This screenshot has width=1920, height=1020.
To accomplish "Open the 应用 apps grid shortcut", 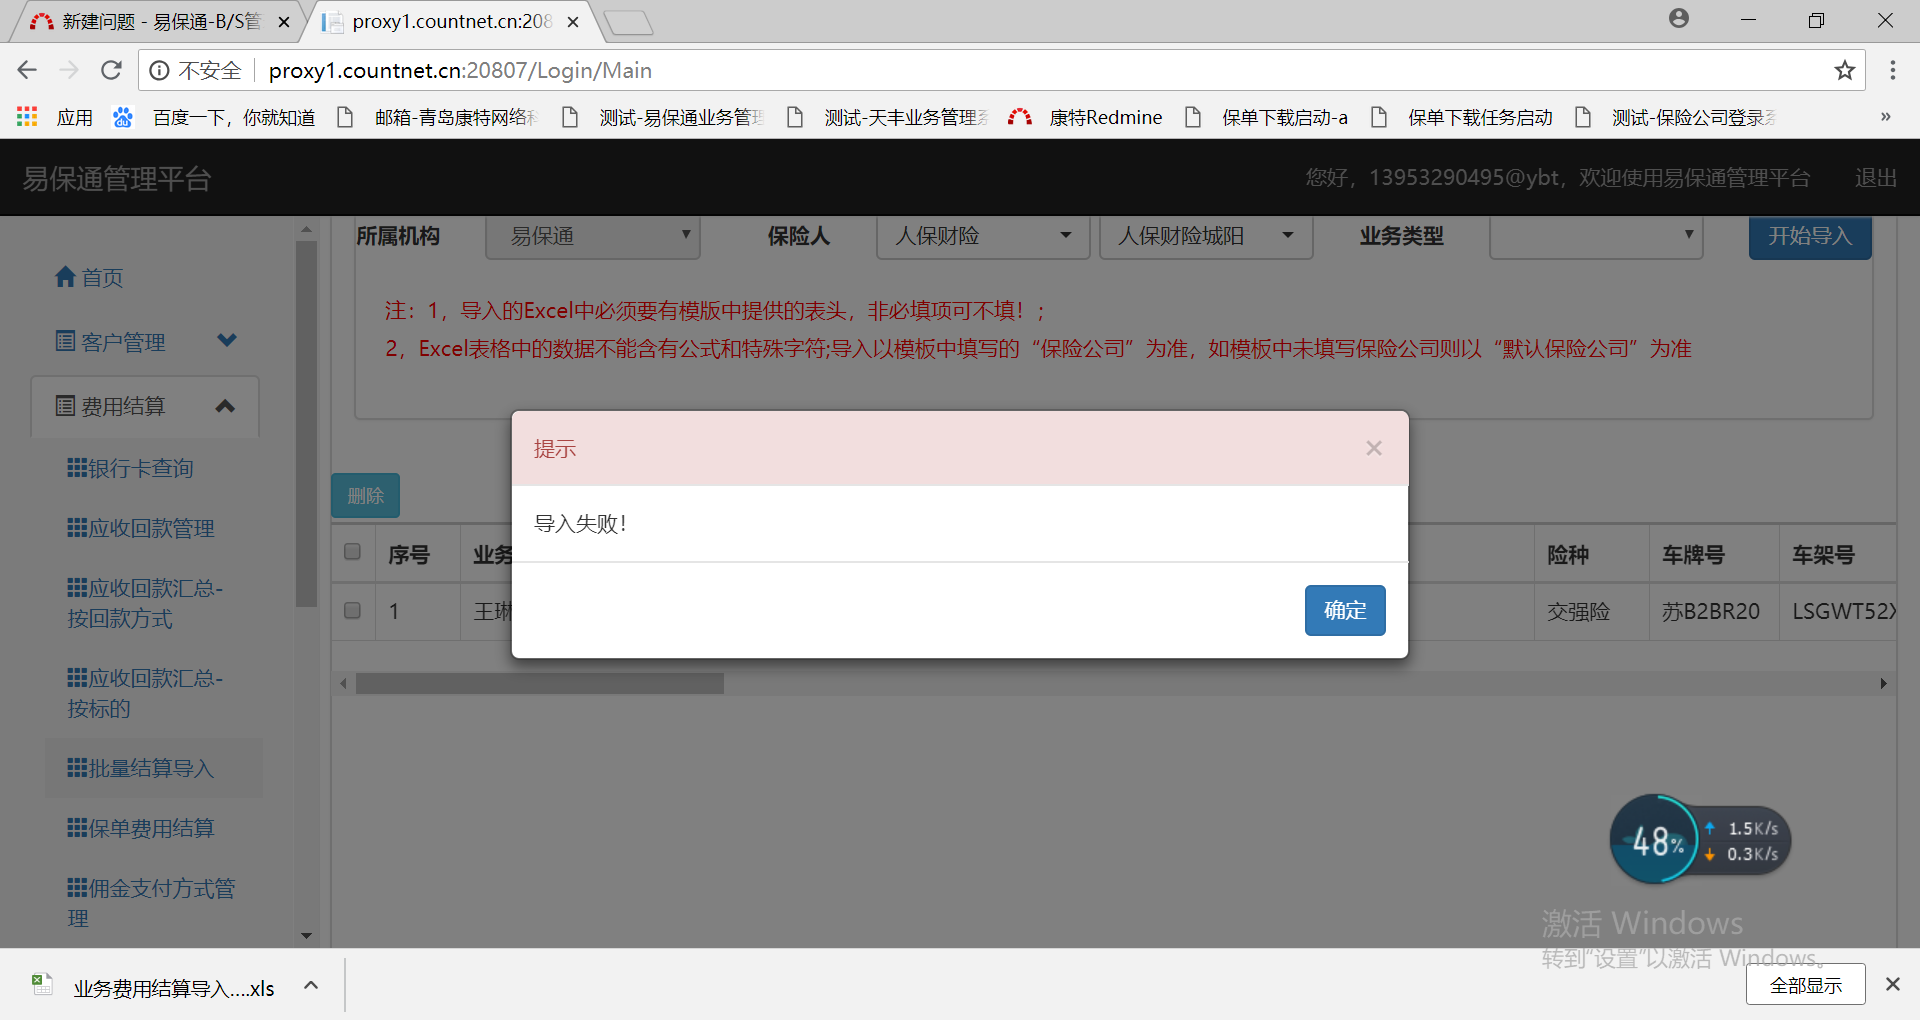I will 56,118.
